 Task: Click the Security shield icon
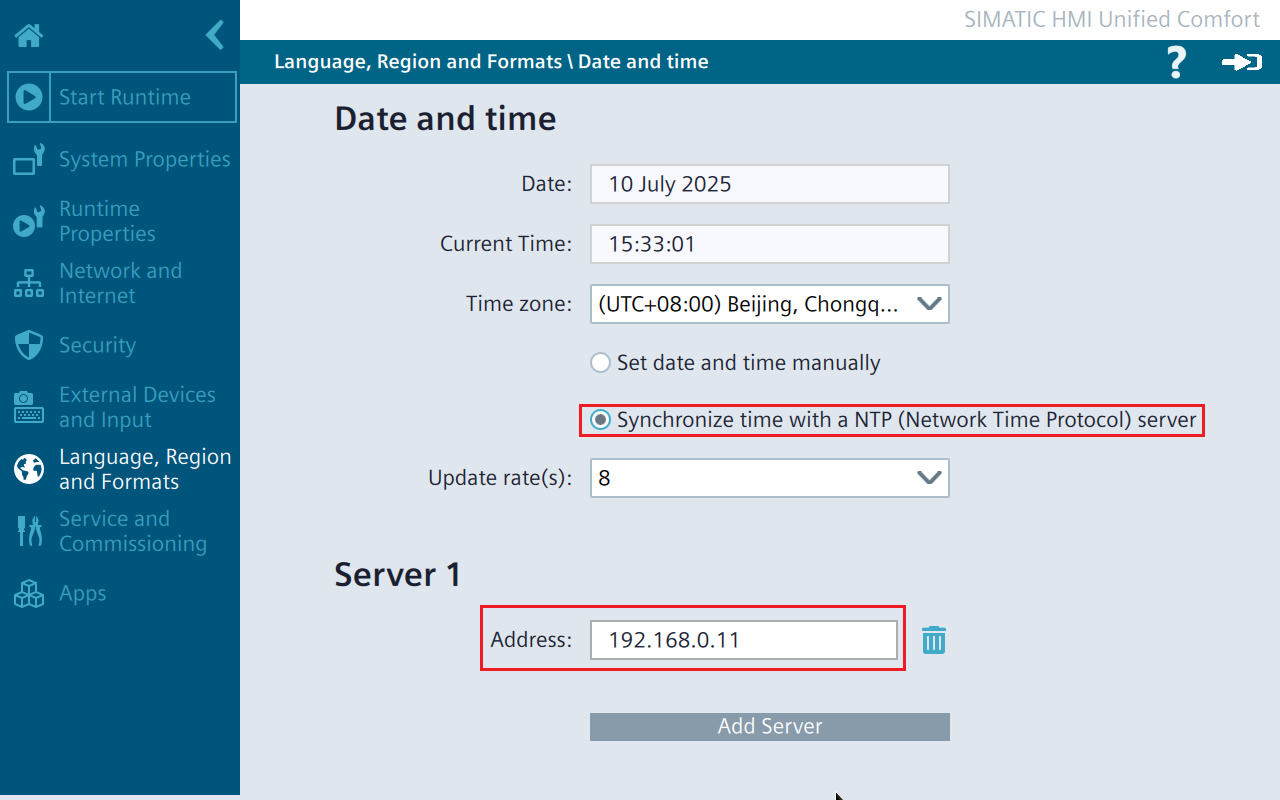[29, 345]
